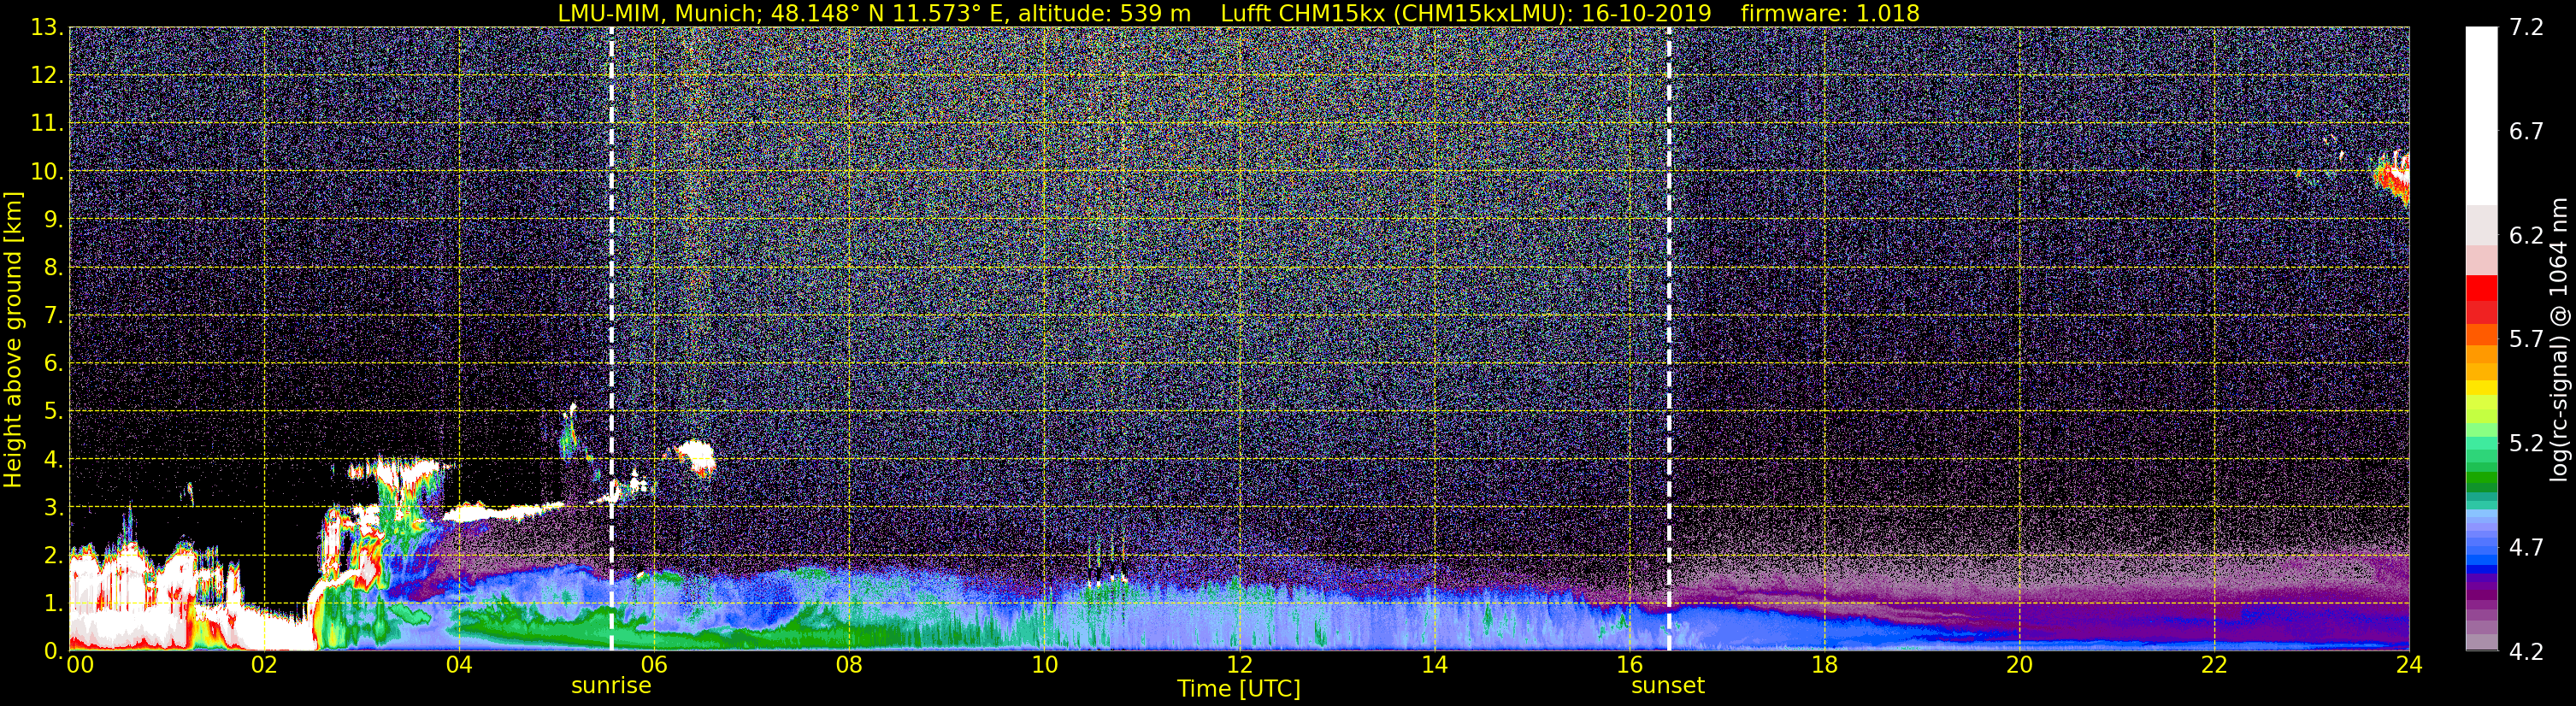Click the y-axis tick label '6.'
Screen dimensions: 2576x706
point(53,363)
